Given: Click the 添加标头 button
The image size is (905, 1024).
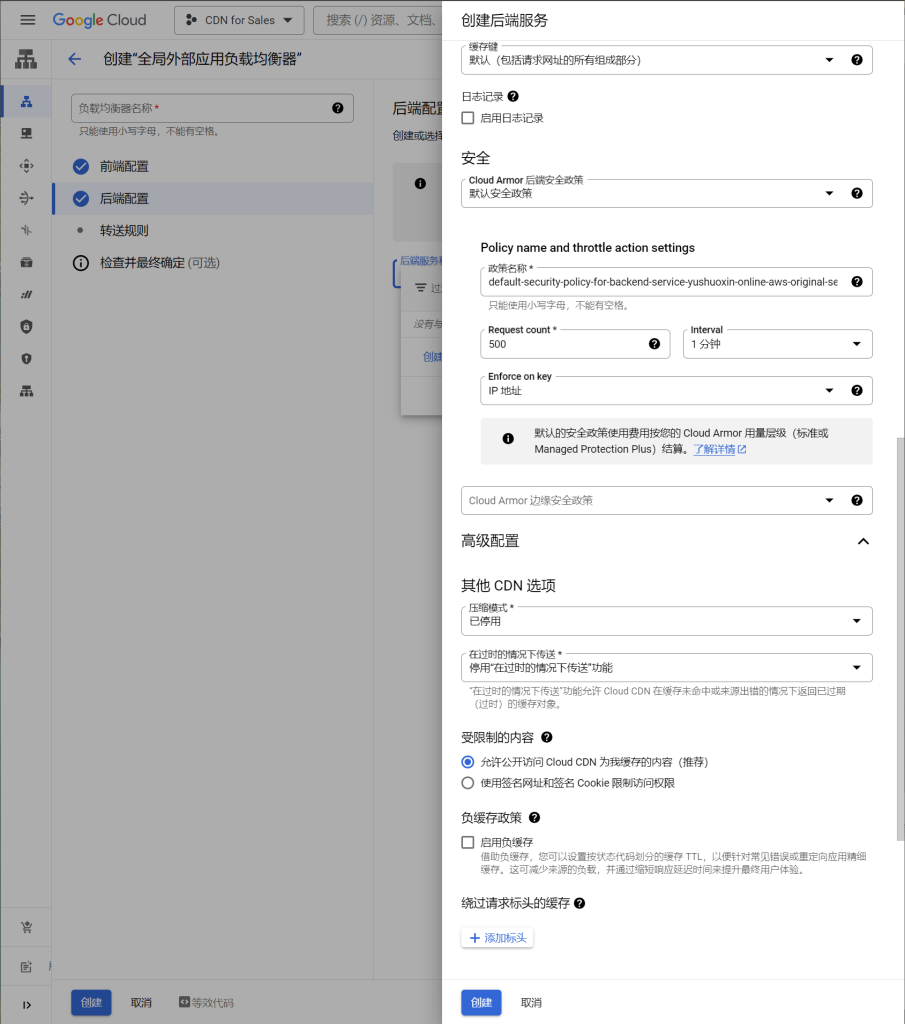Looking at the screenshot, I should [497, 938].
